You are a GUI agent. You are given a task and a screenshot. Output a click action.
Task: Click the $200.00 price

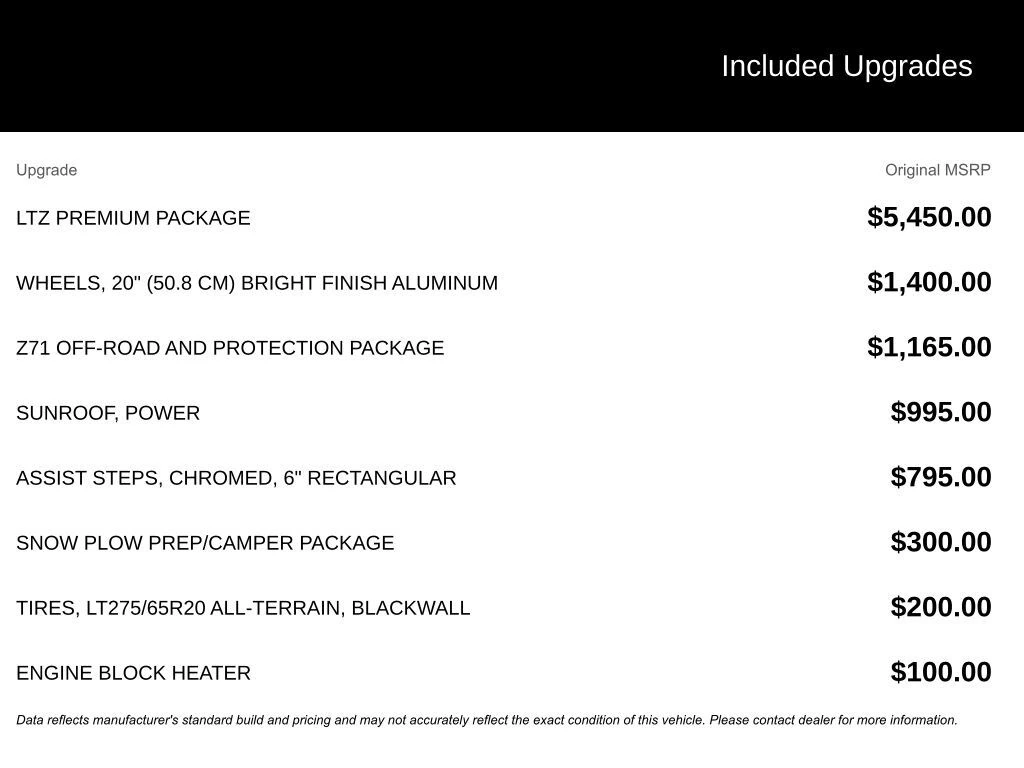point(941,607)
